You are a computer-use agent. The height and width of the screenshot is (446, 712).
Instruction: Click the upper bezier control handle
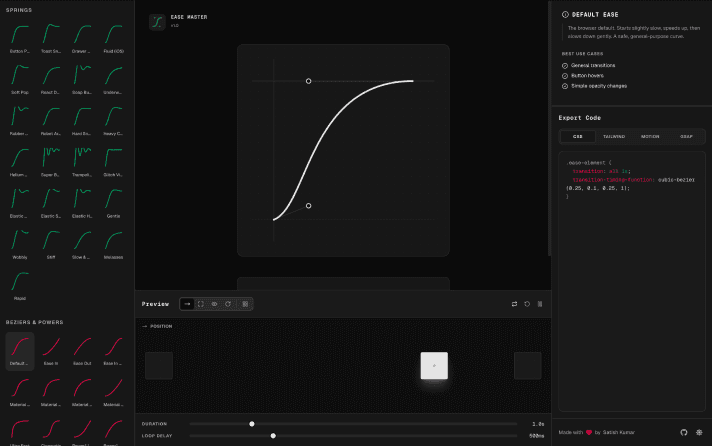pyautogui.click(x=308, y=81)
